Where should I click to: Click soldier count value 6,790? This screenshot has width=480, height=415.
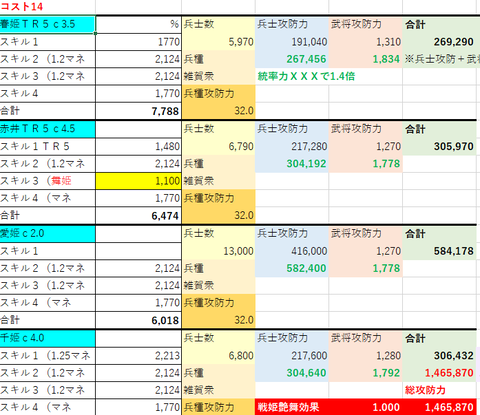[218, 146]
